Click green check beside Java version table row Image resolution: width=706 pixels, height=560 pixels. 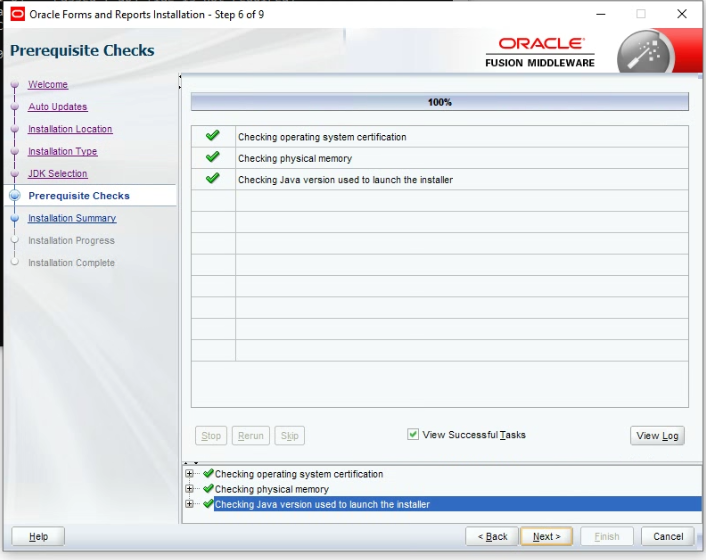tap(213, 178)
